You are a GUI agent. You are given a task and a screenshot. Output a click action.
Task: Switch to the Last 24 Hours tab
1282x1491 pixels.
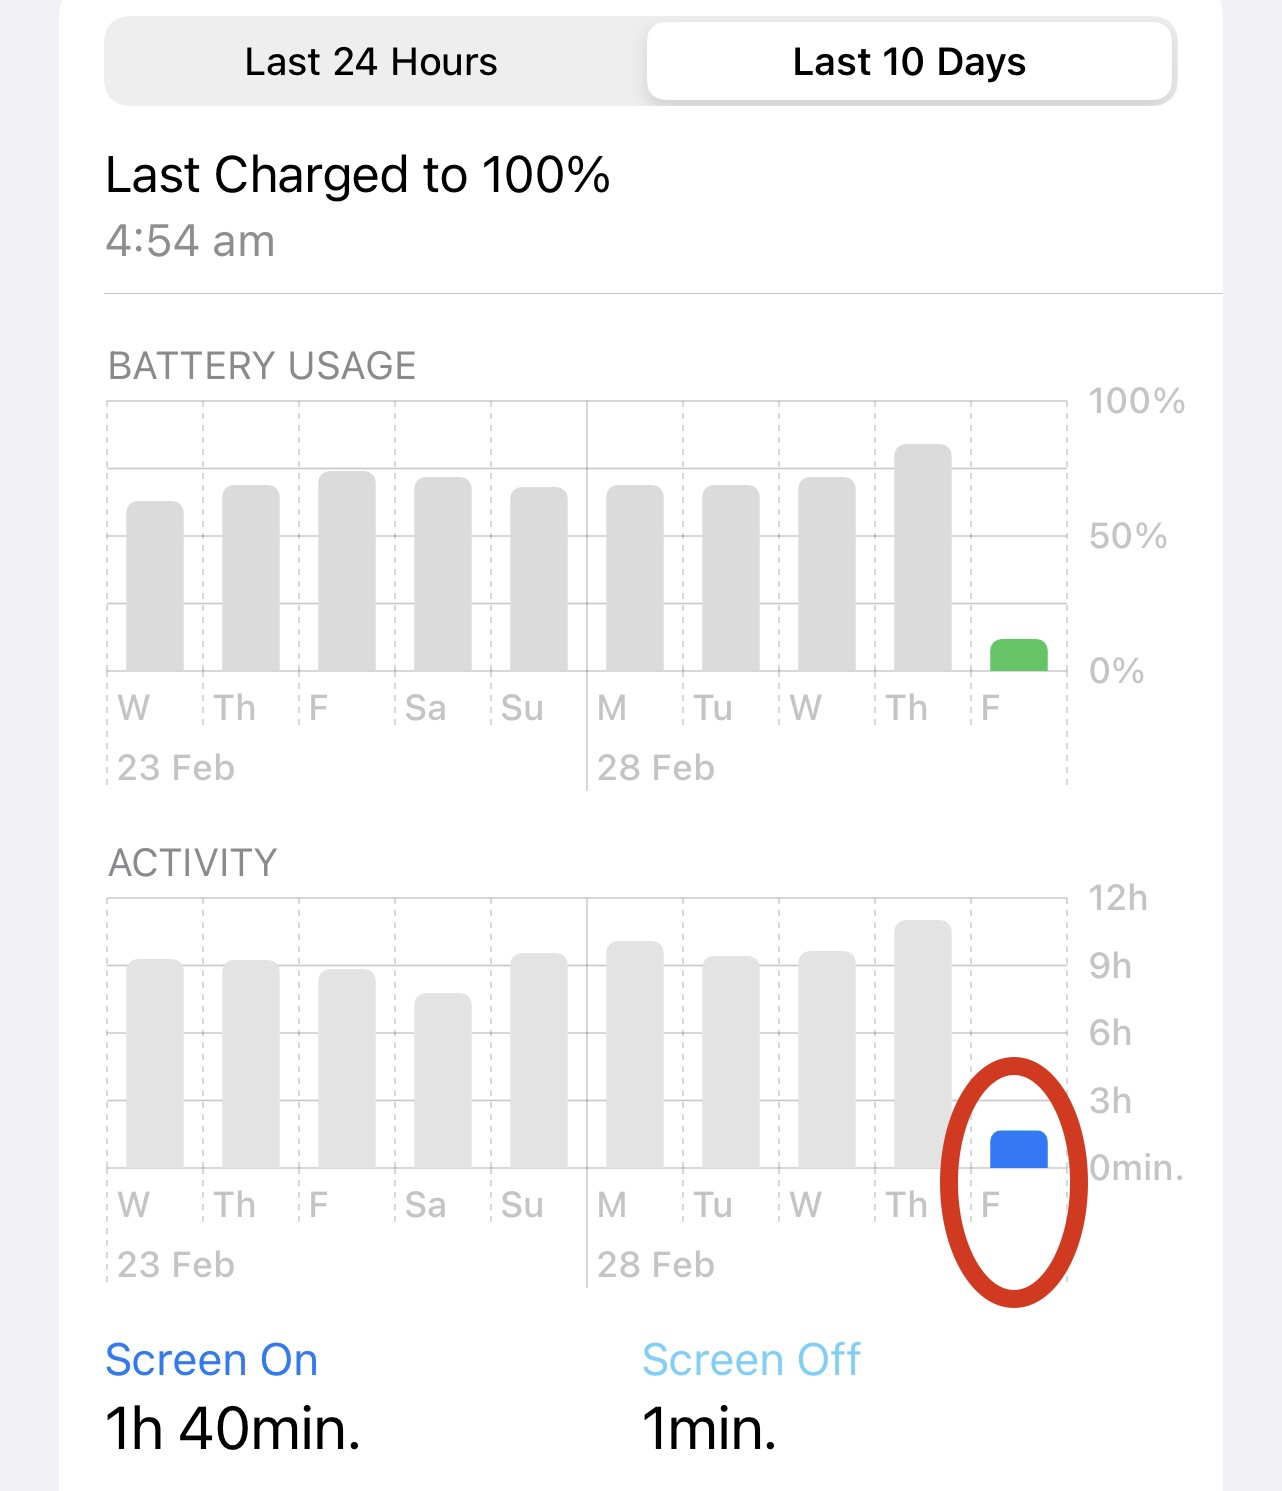point(371,62)
